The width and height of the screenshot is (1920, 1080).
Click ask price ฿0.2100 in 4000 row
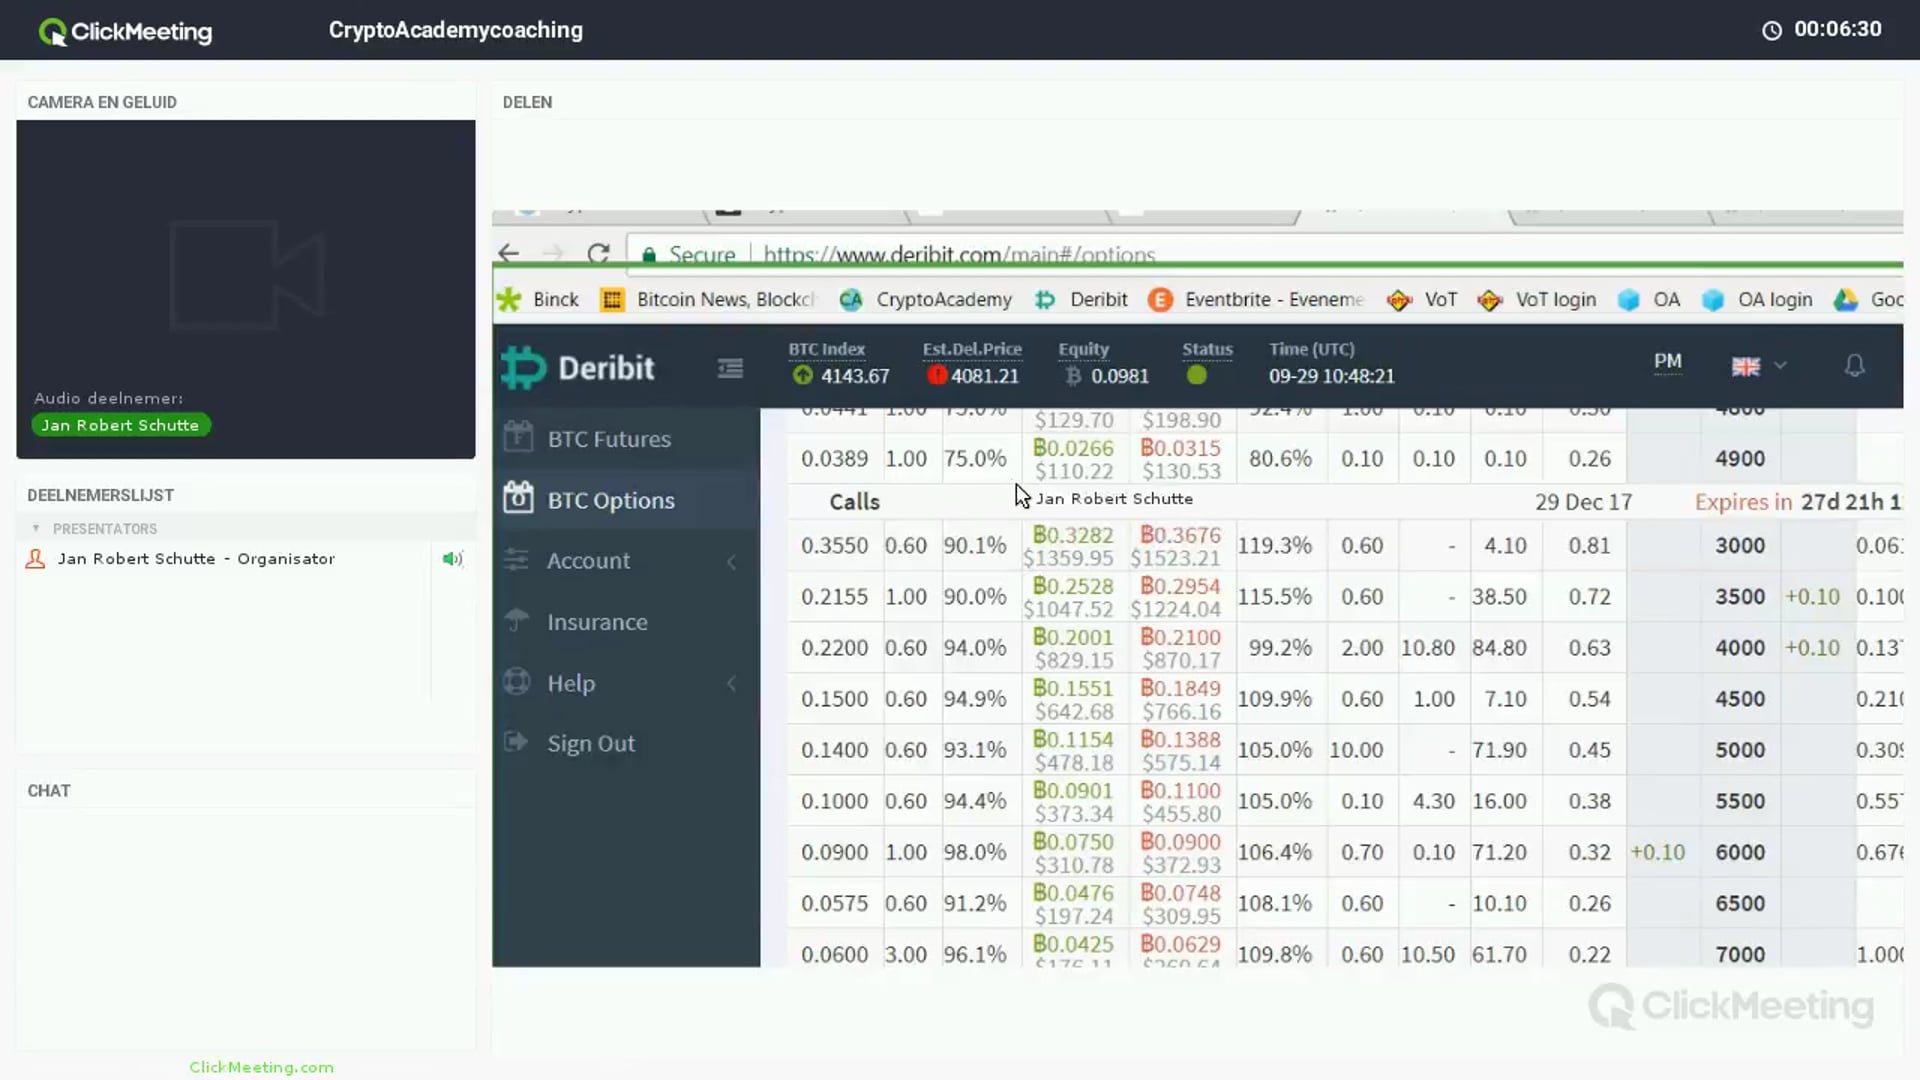(x=1180, y=637)
